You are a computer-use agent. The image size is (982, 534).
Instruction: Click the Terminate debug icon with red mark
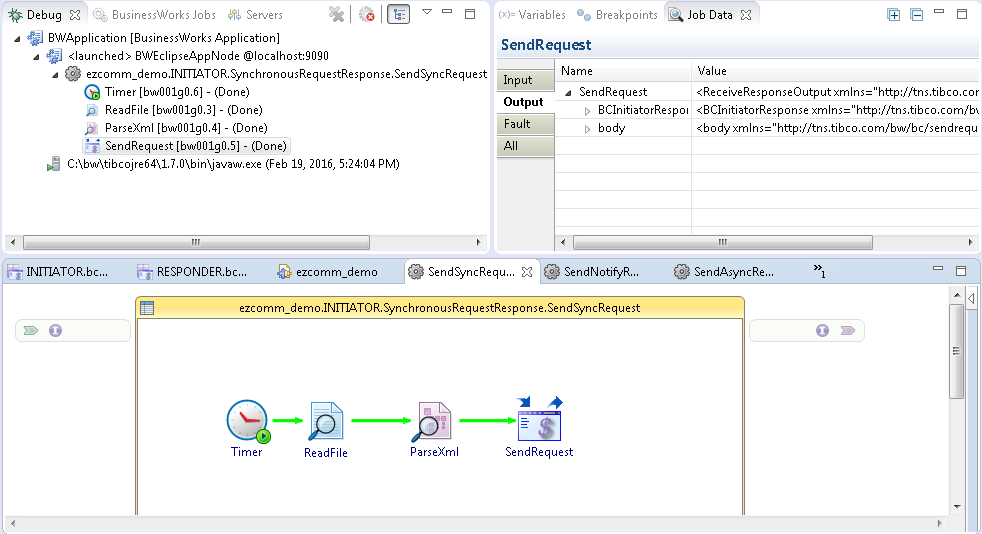[367, 14]
